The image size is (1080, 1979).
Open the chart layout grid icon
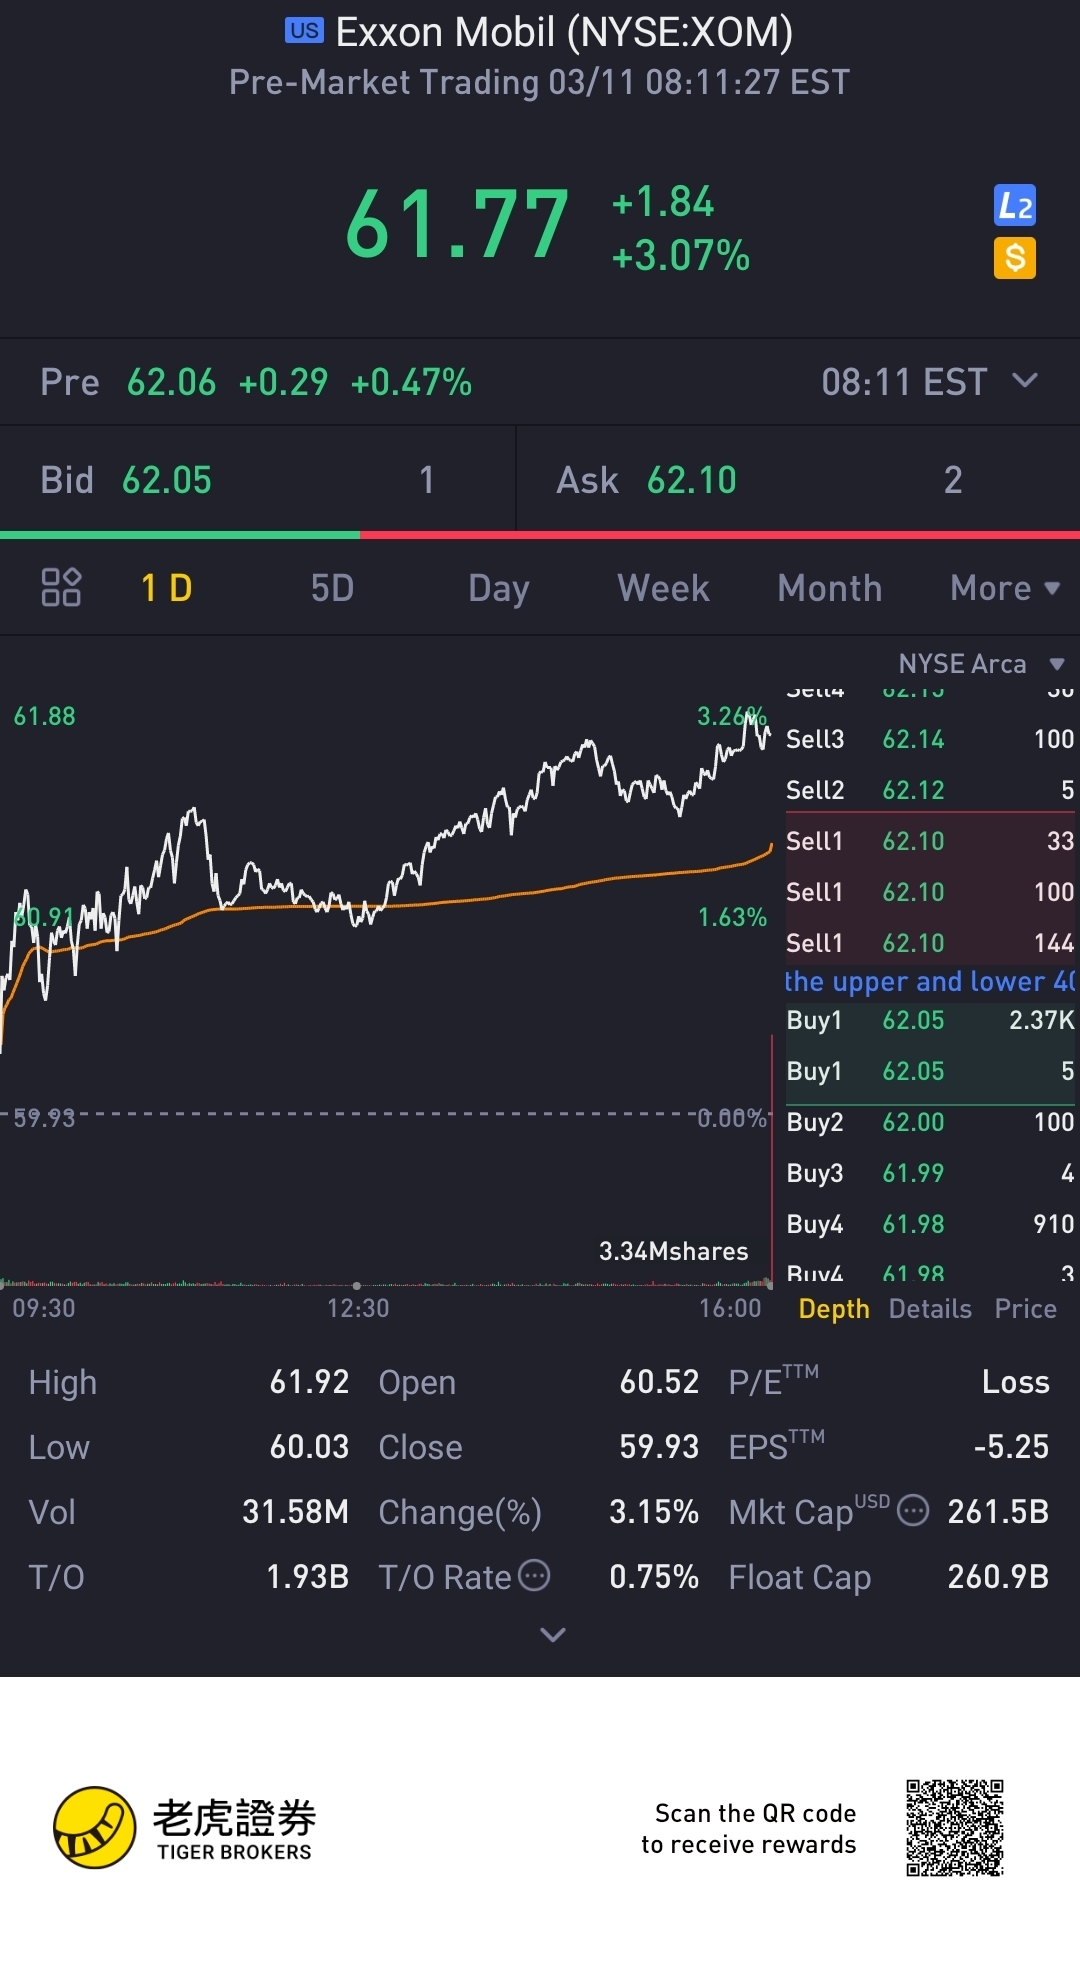coord(61,588)
